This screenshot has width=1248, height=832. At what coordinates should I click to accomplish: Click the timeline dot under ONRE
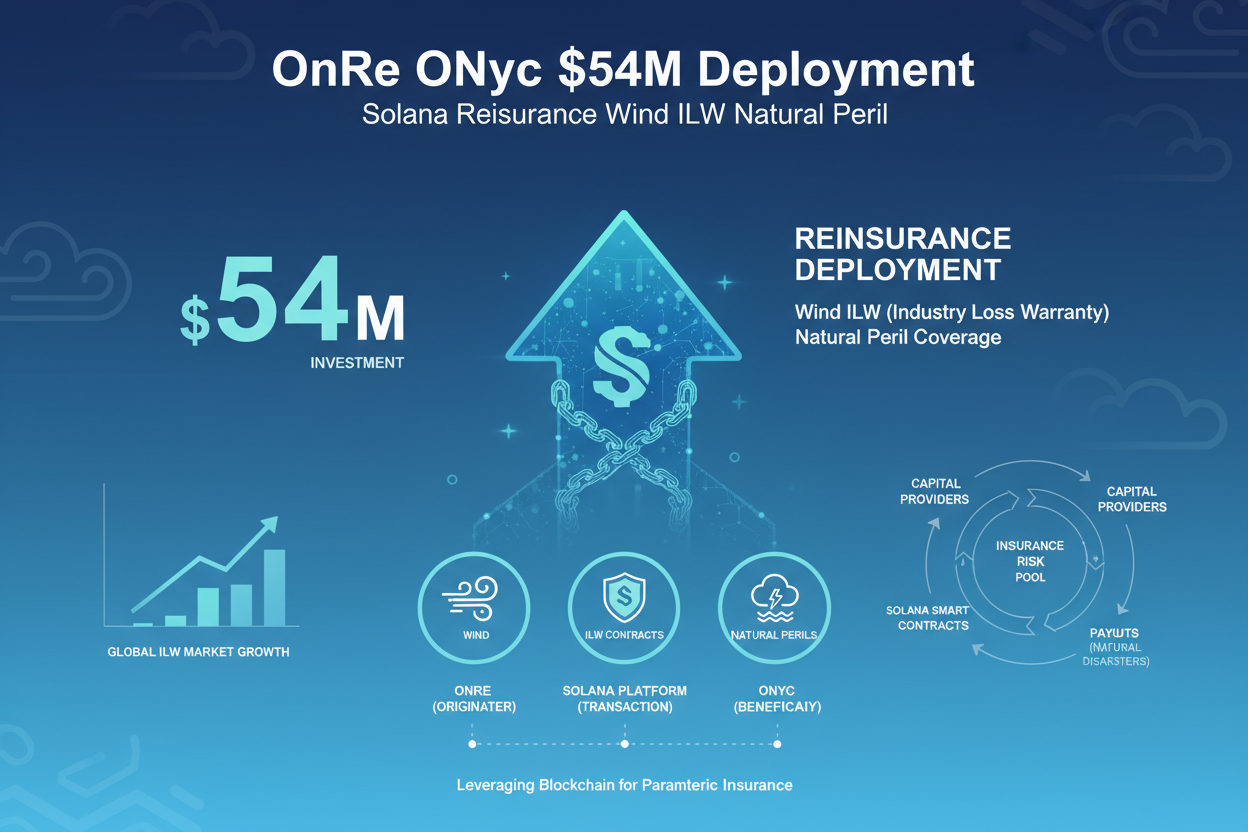471,744
